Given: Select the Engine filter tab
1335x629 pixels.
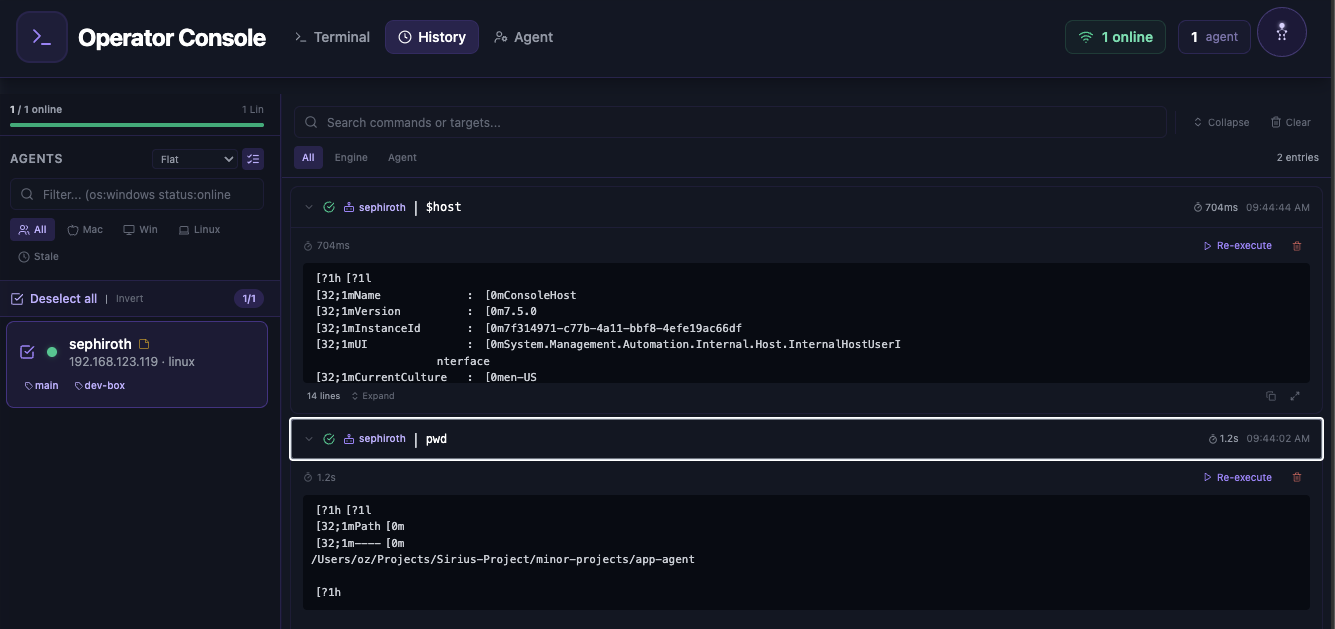Looking at the screenshot, I should tap(351, 157).
